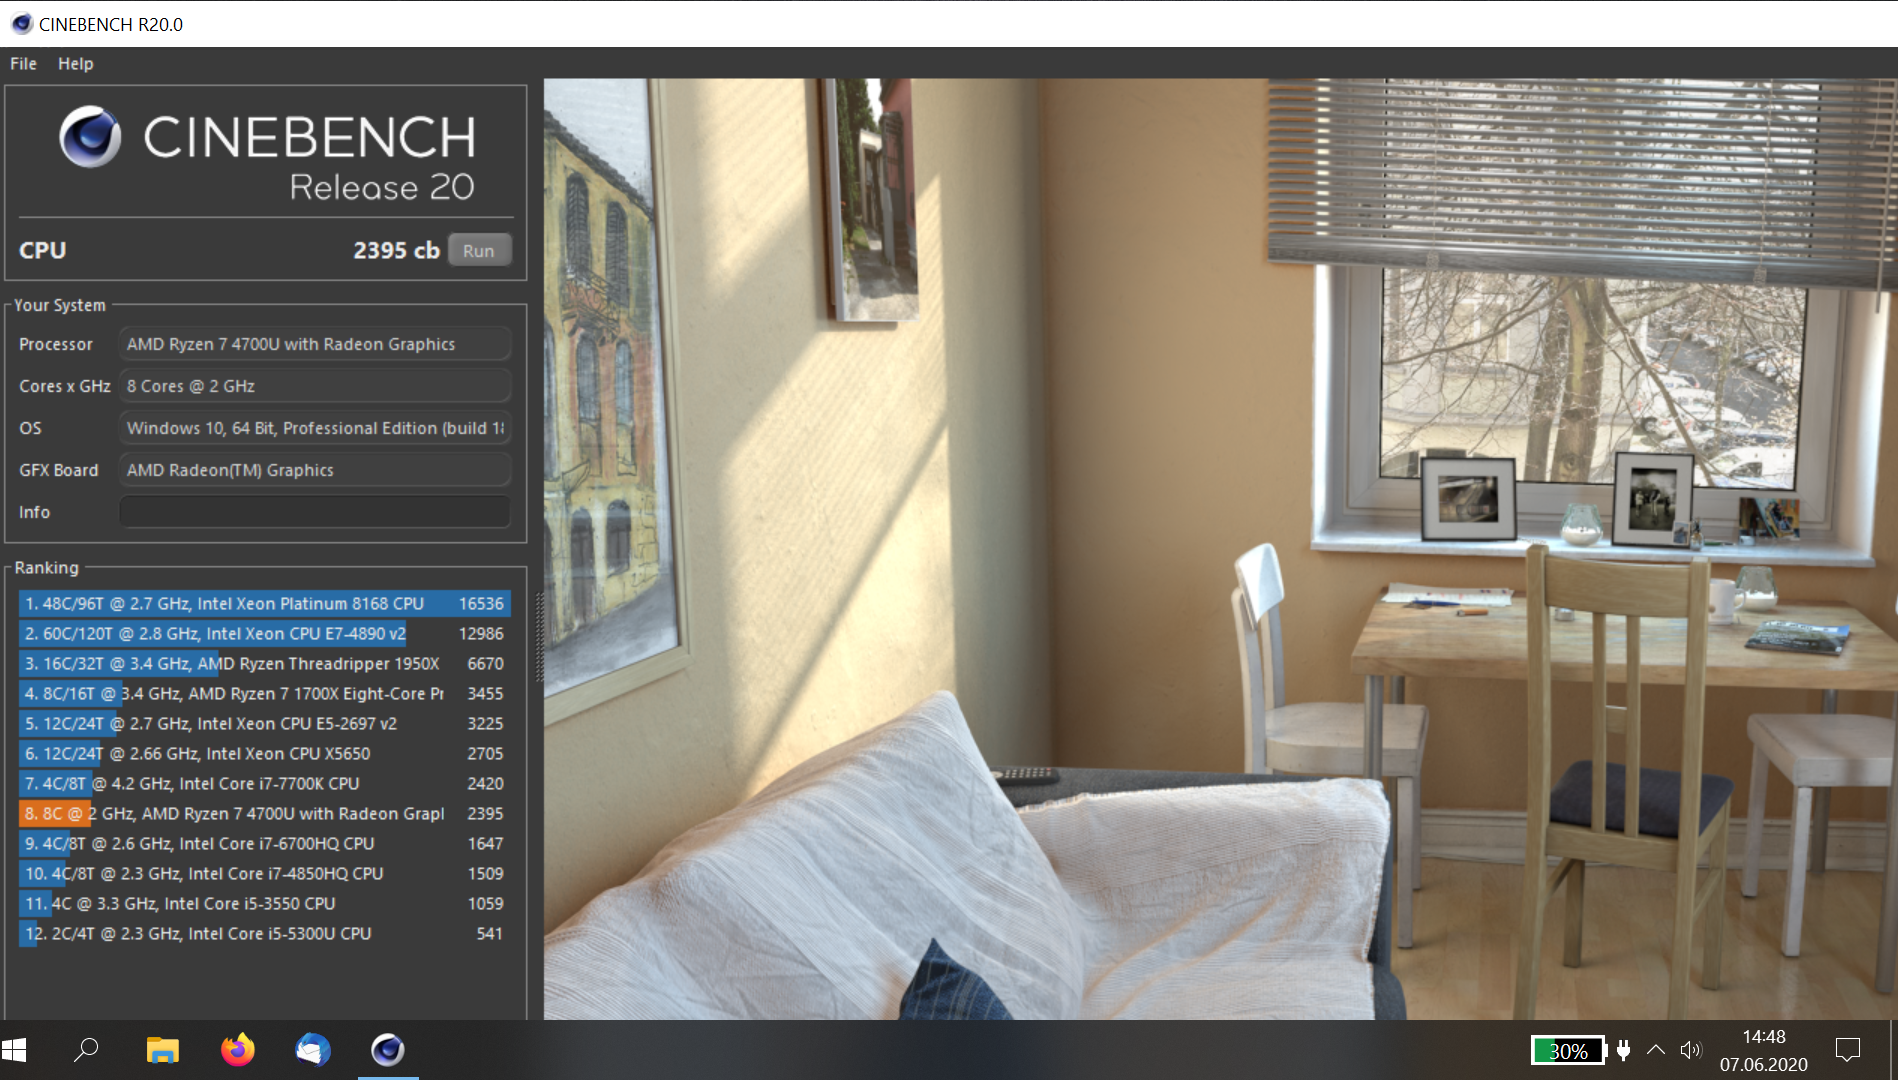Image resolution: width=1898 pixels, height=1080 pixels.
Task: Click the rendered room image preview
Action: pos(1220,549)
